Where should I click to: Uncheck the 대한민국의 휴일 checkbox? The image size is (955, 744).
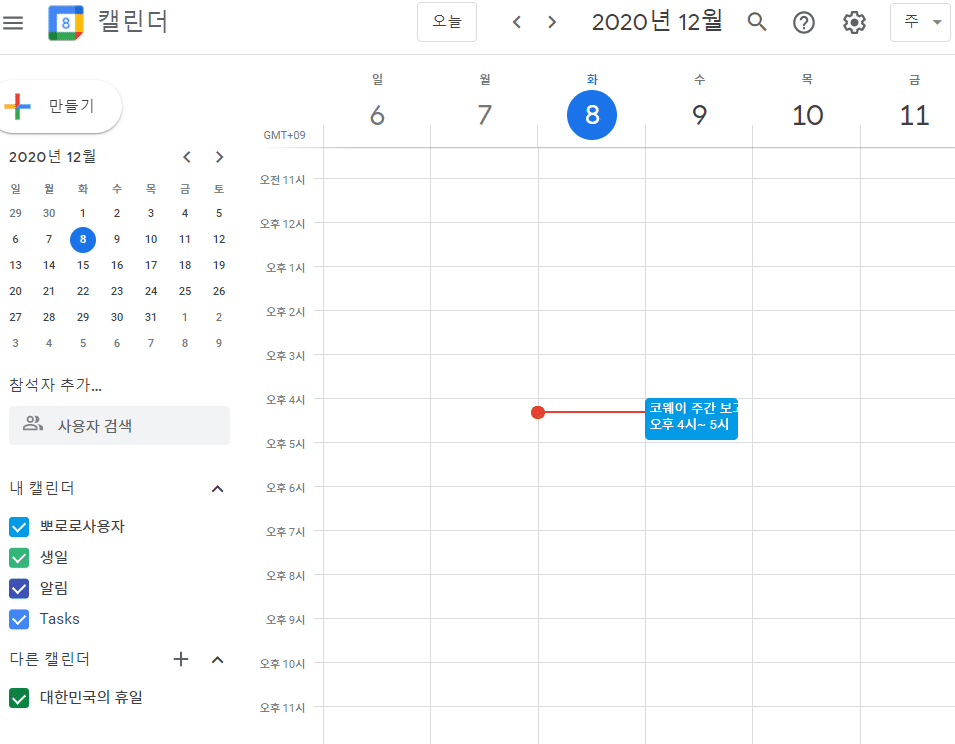click(x=19, y=698)
